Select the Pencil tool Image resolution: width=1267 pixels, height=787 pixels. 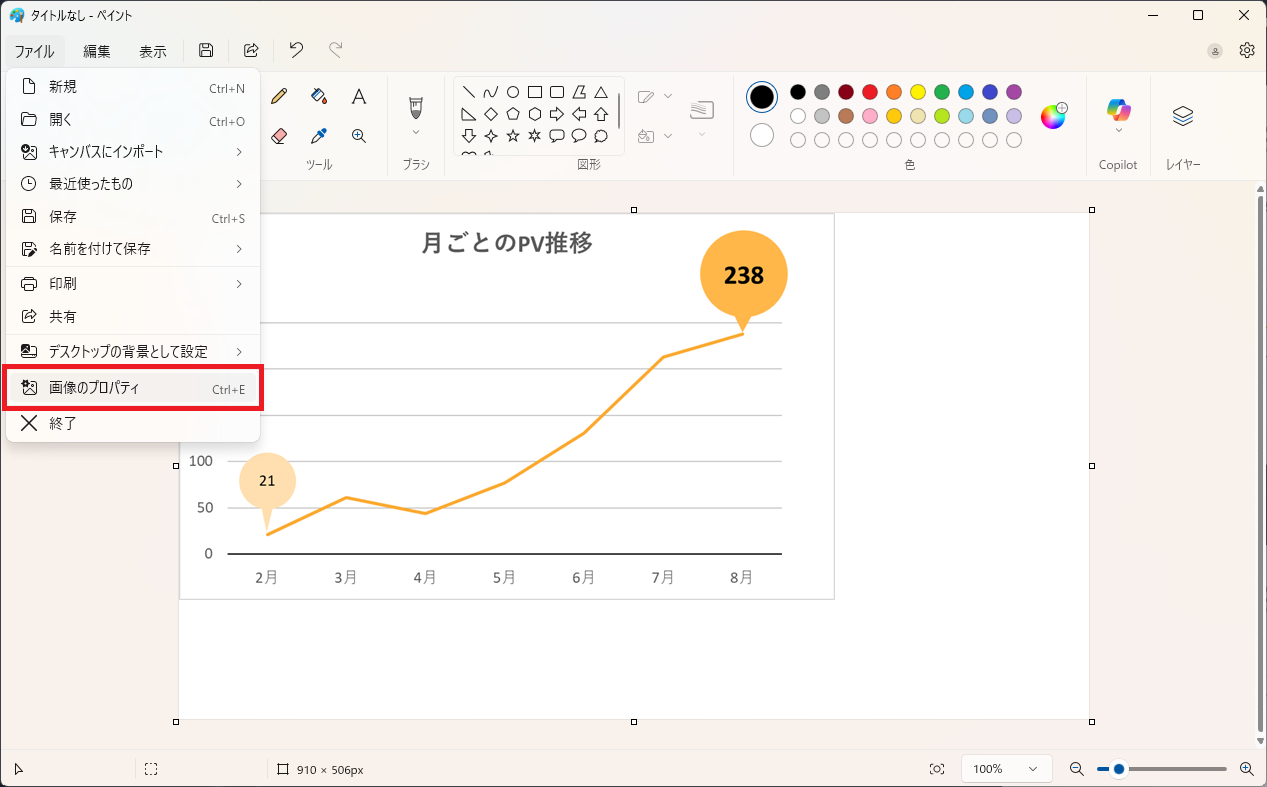[x=279, y=96]
